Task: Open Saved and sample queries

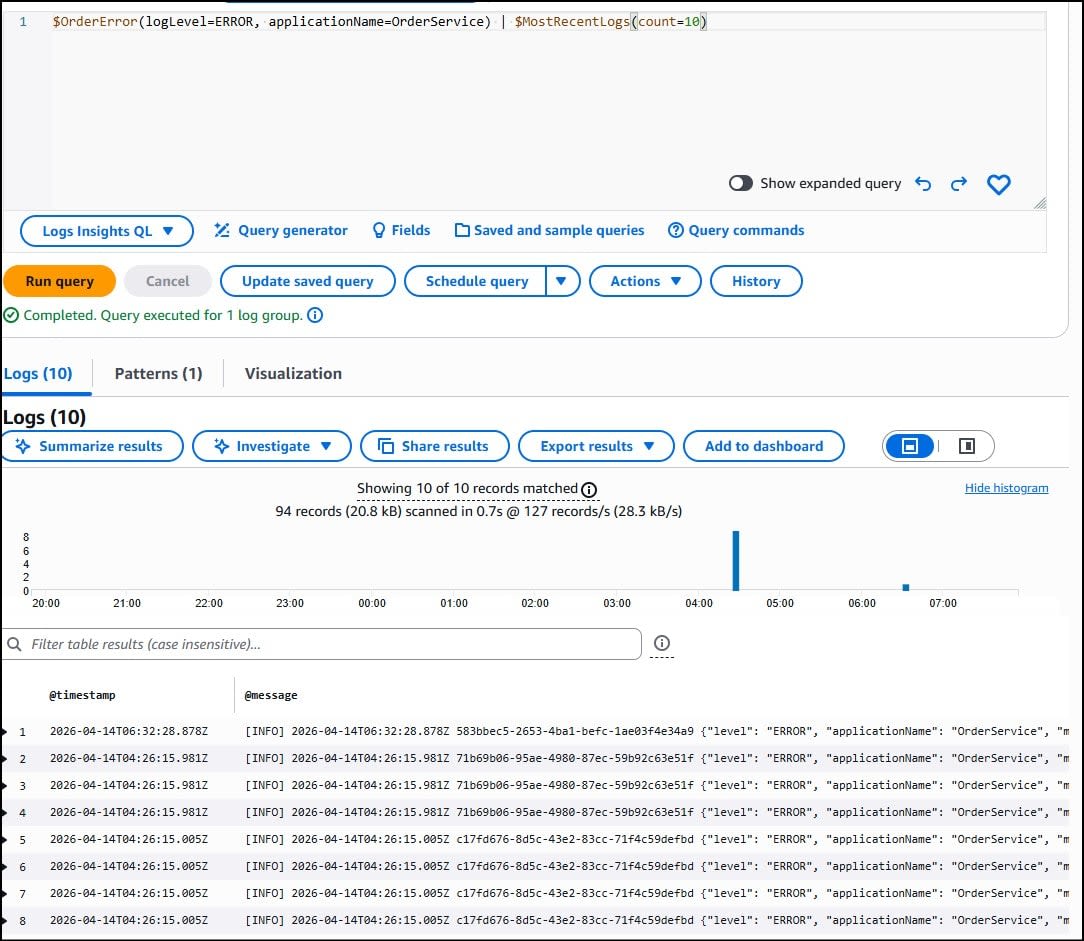Action: [x=549, y=230]
